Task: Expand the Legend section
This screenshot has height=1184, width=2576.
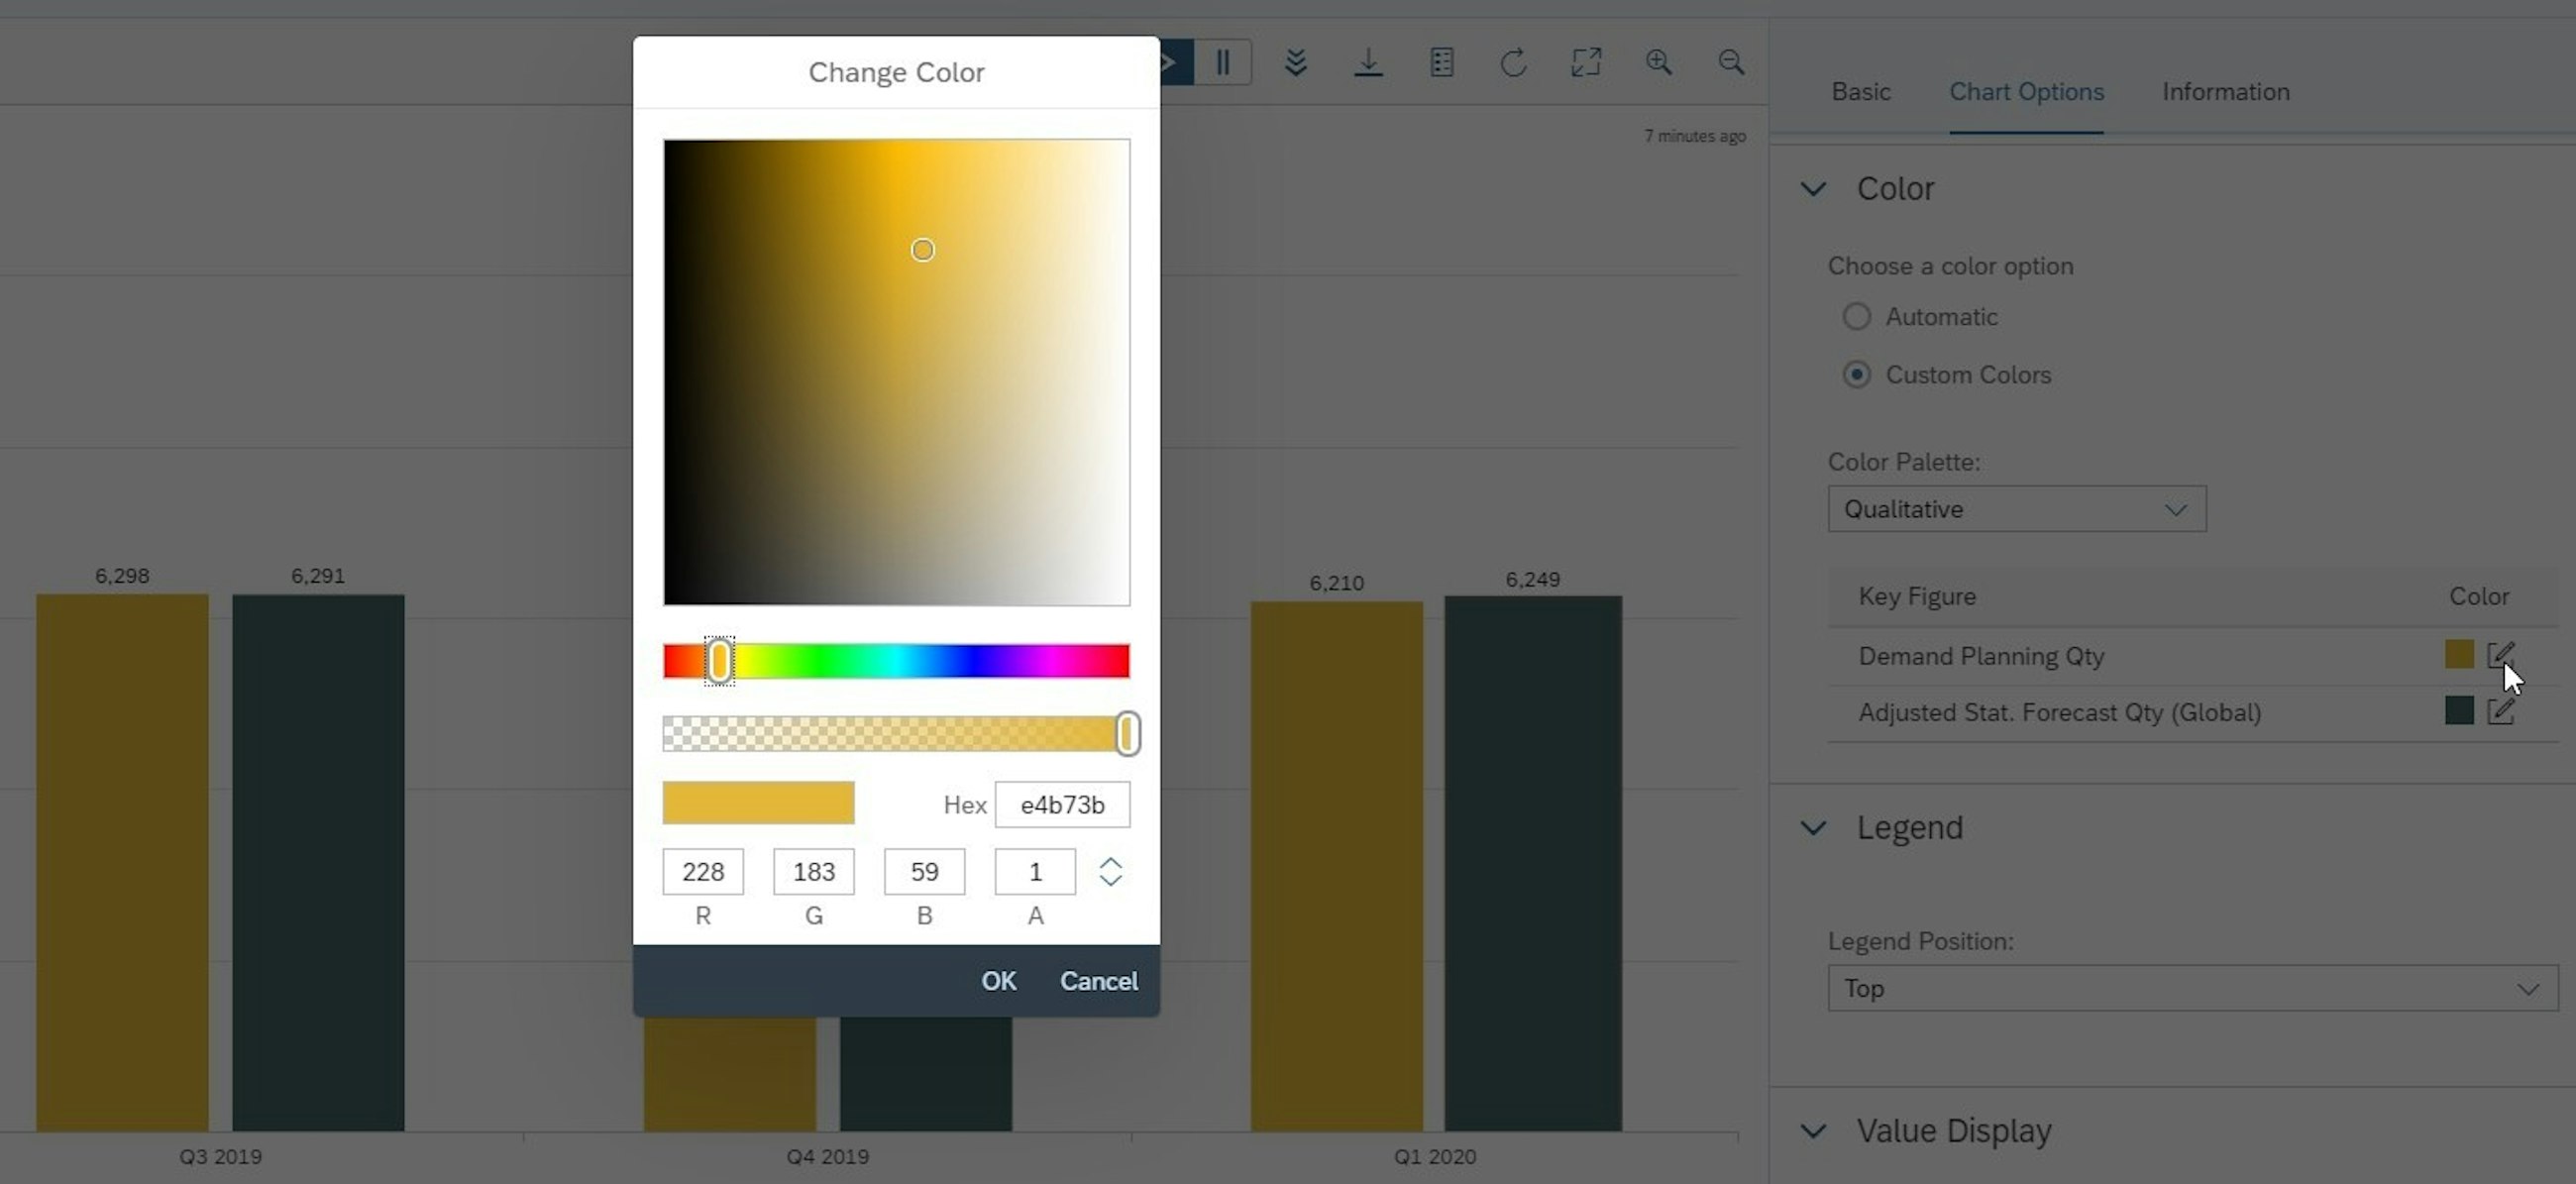Action: tap(1812, 826)
